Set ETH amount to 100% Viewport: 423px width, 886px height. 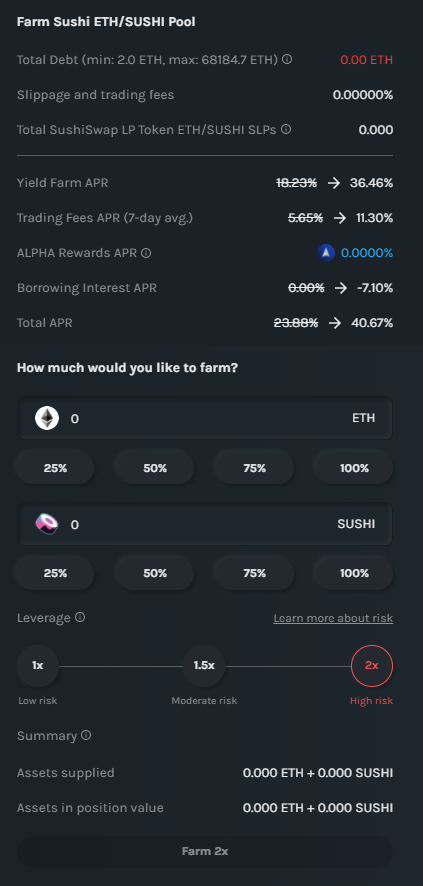pyautogui.click(x=354, y=468)
